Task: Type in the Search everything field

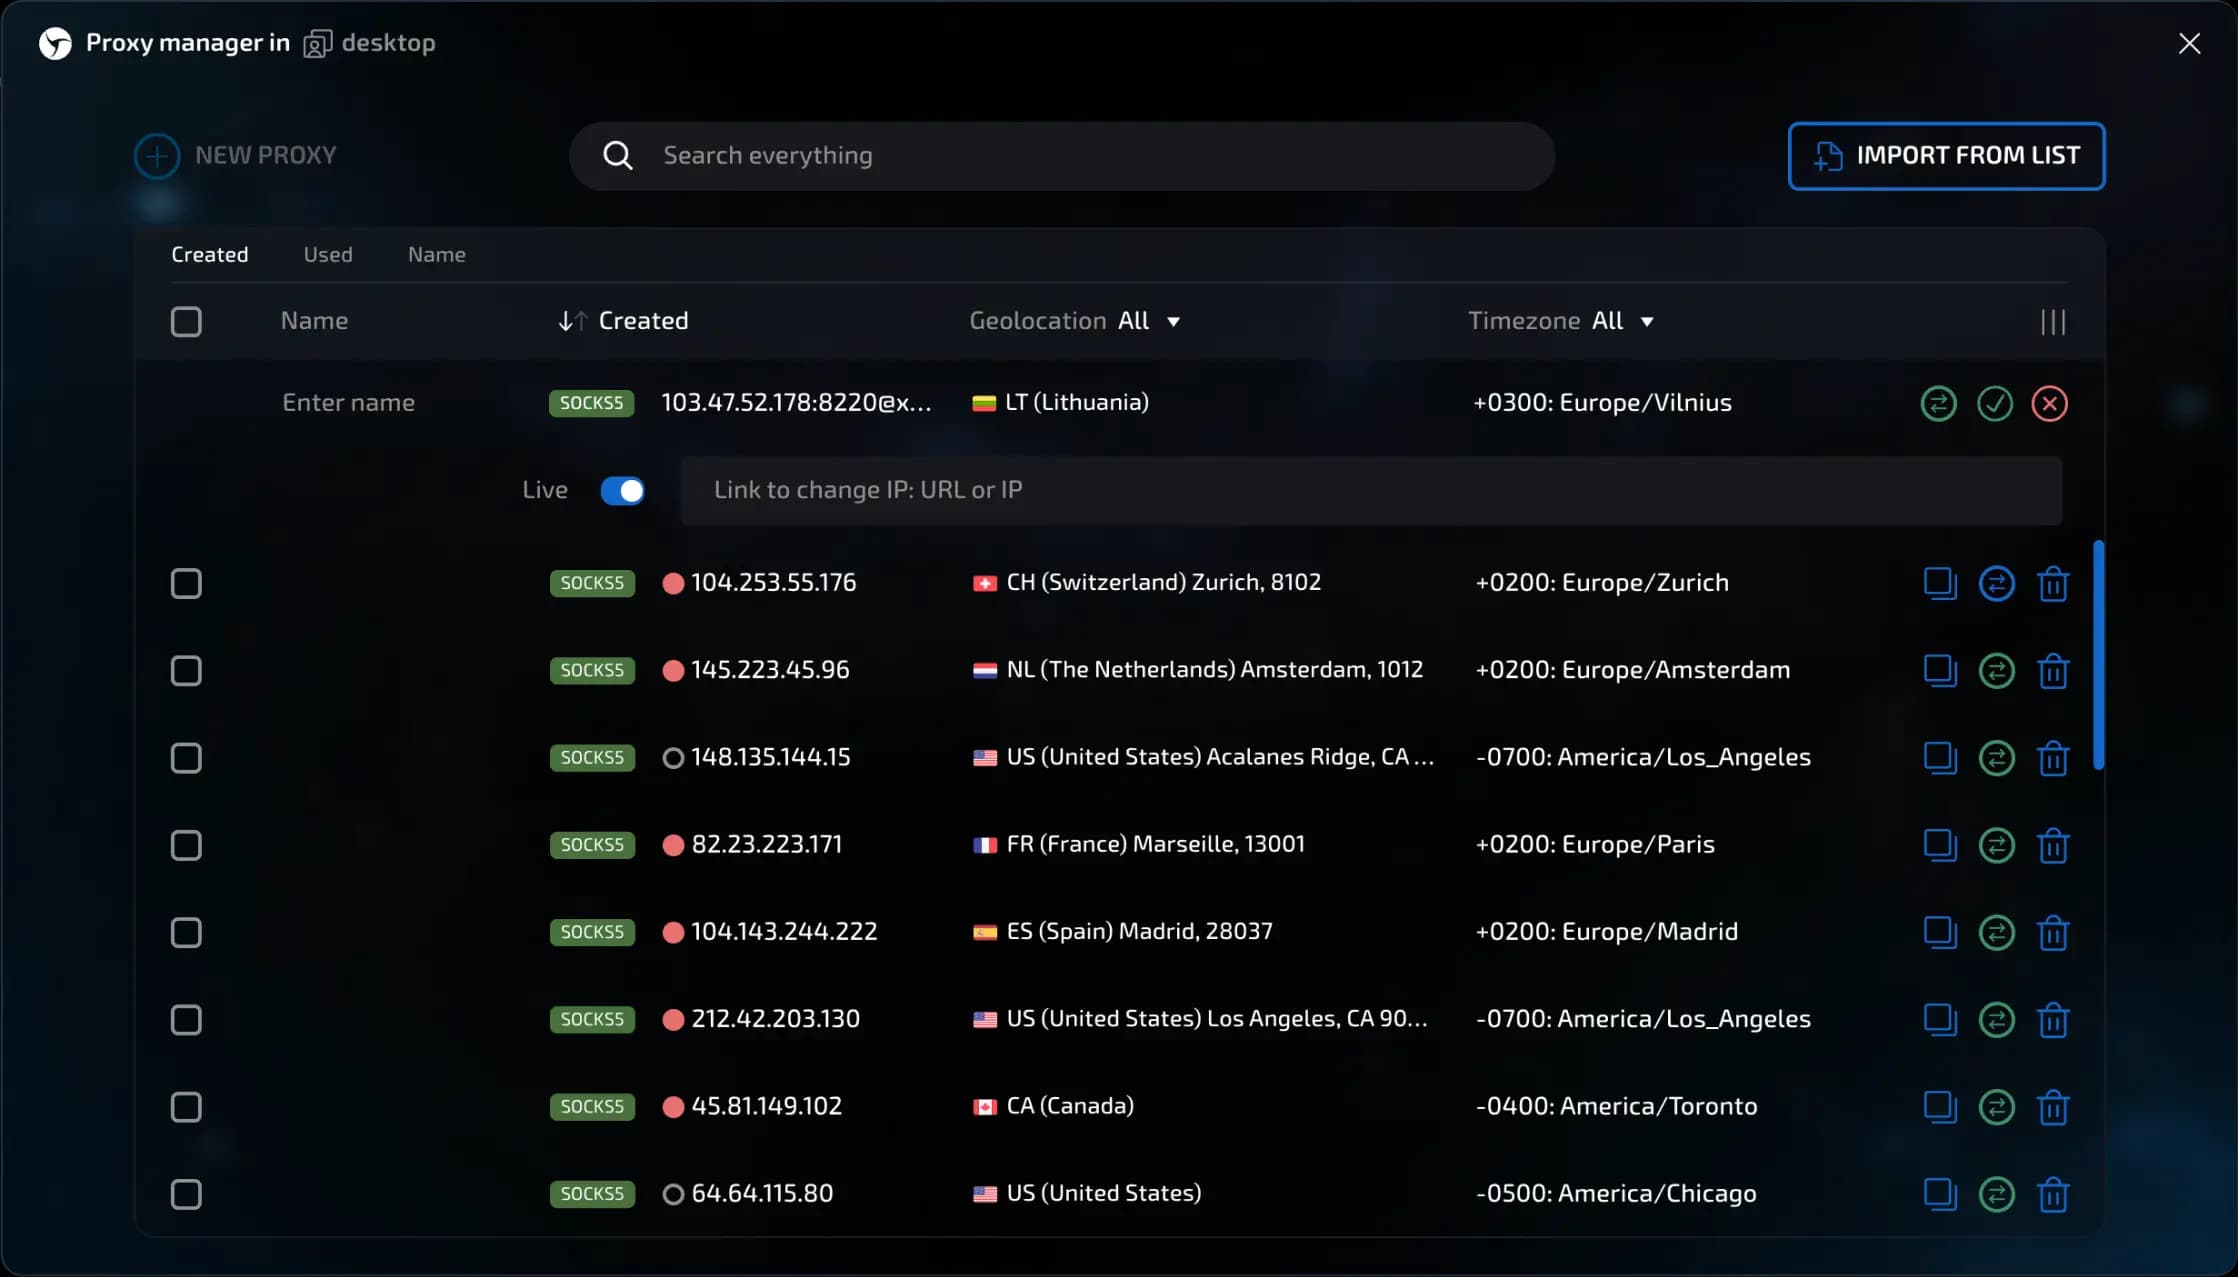Action: [x=1060, y=156]
